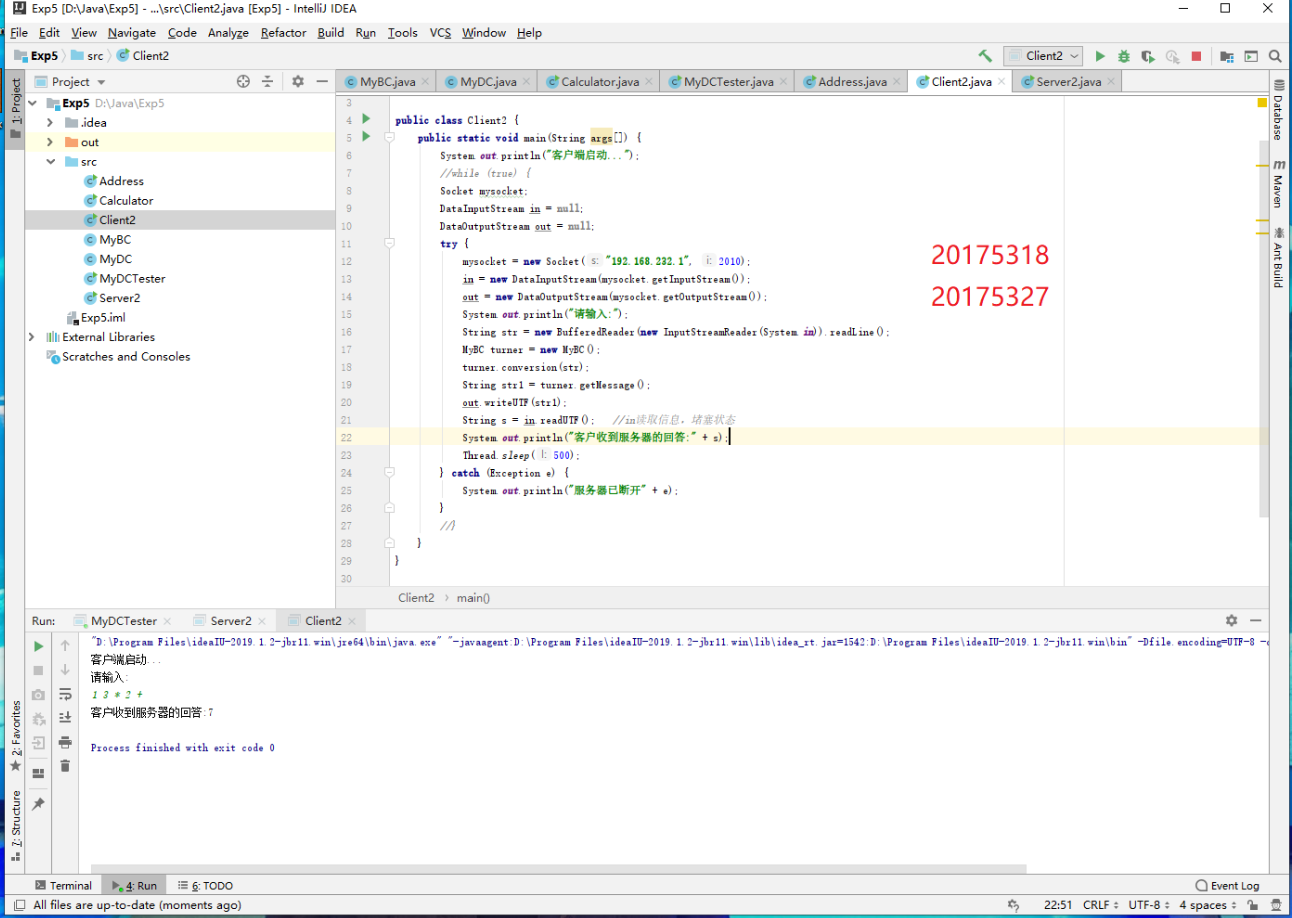Click the run gutter arrow beside class Client2
This screenshot has width=1292, height=918.
366,119
